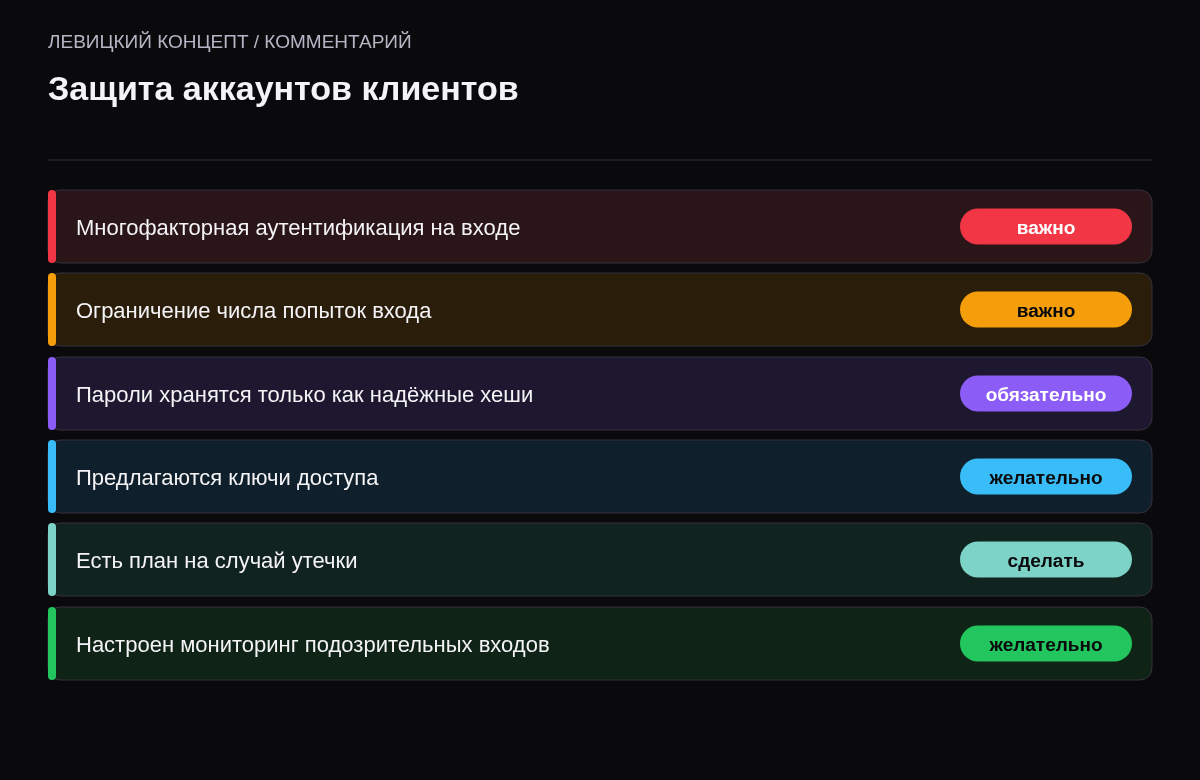Image resolution: width=1200 pixels, height=780 pixels.
Task: Click the red accent bar of the first row
Action: (52, 227)
